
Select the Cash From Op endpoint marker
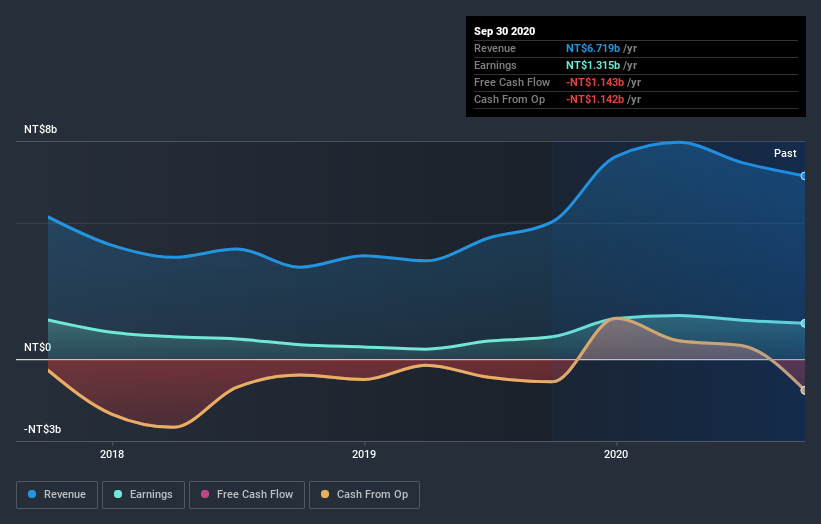tap(804, 391)
